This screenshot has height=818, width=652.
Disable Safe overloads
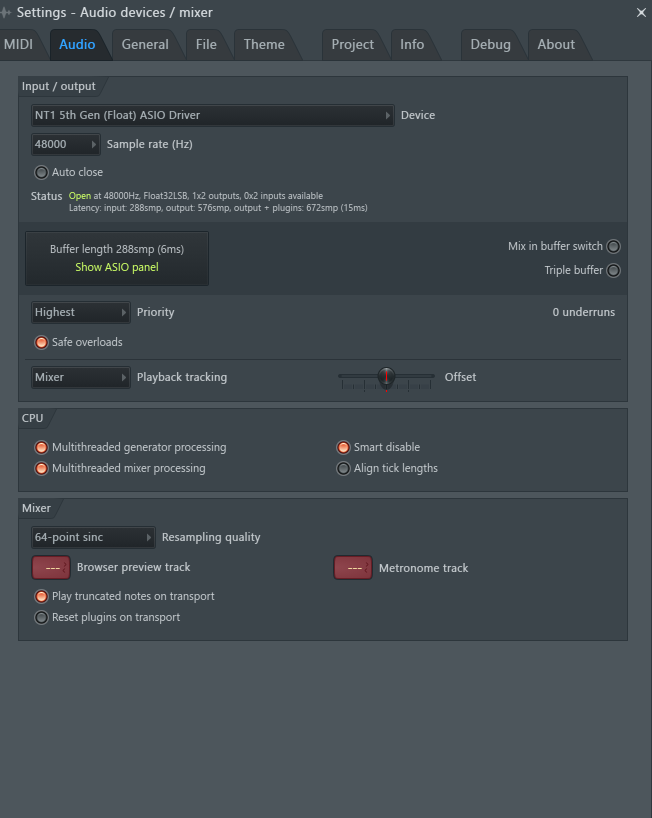tap(41, 342)
